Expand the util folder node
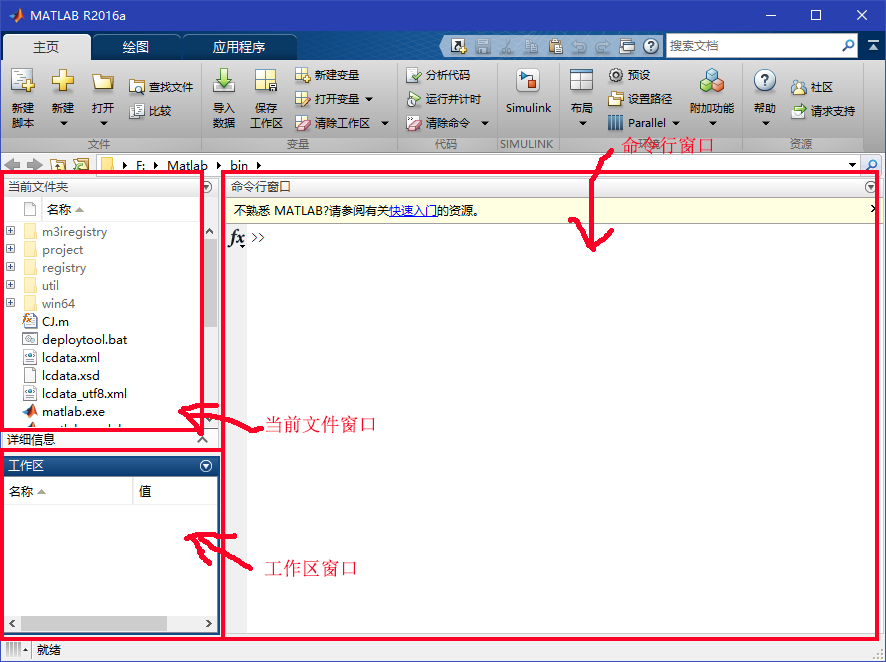This screenshot has height=662, width=886. tap(11, 285)
